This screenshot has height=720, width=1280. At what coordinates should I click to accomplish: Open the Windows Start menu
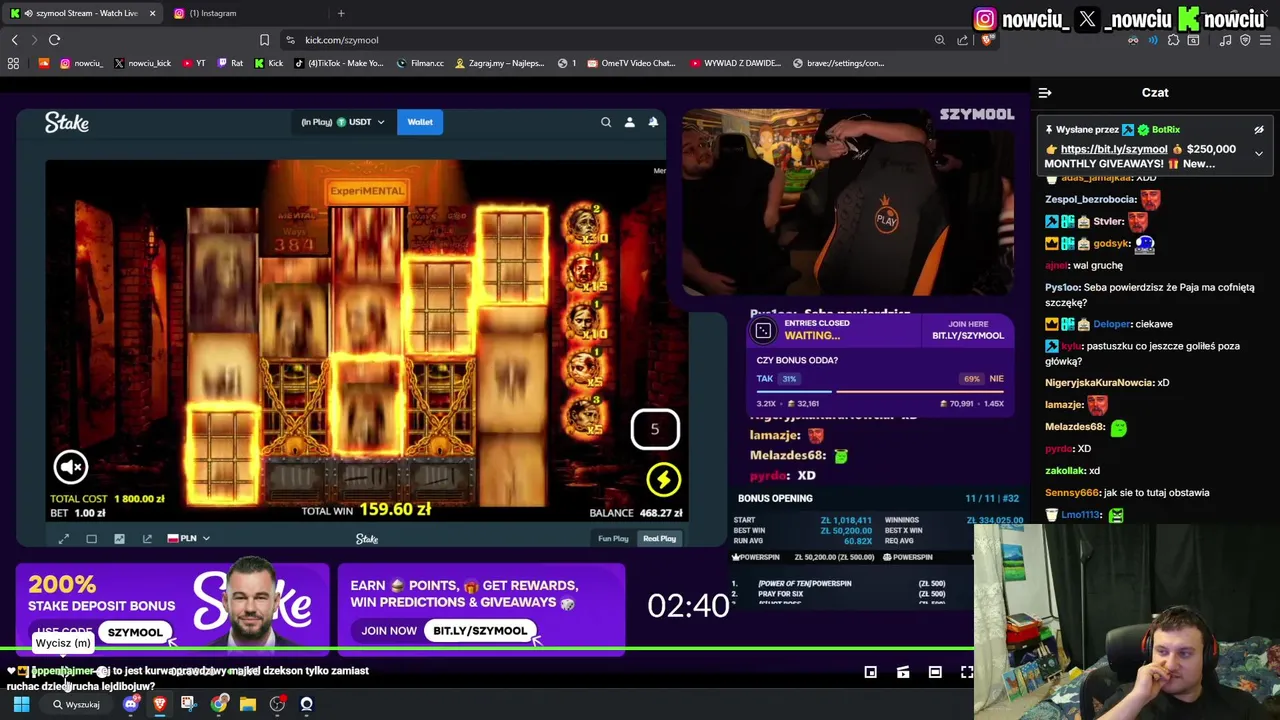click(x=21, y=704)
